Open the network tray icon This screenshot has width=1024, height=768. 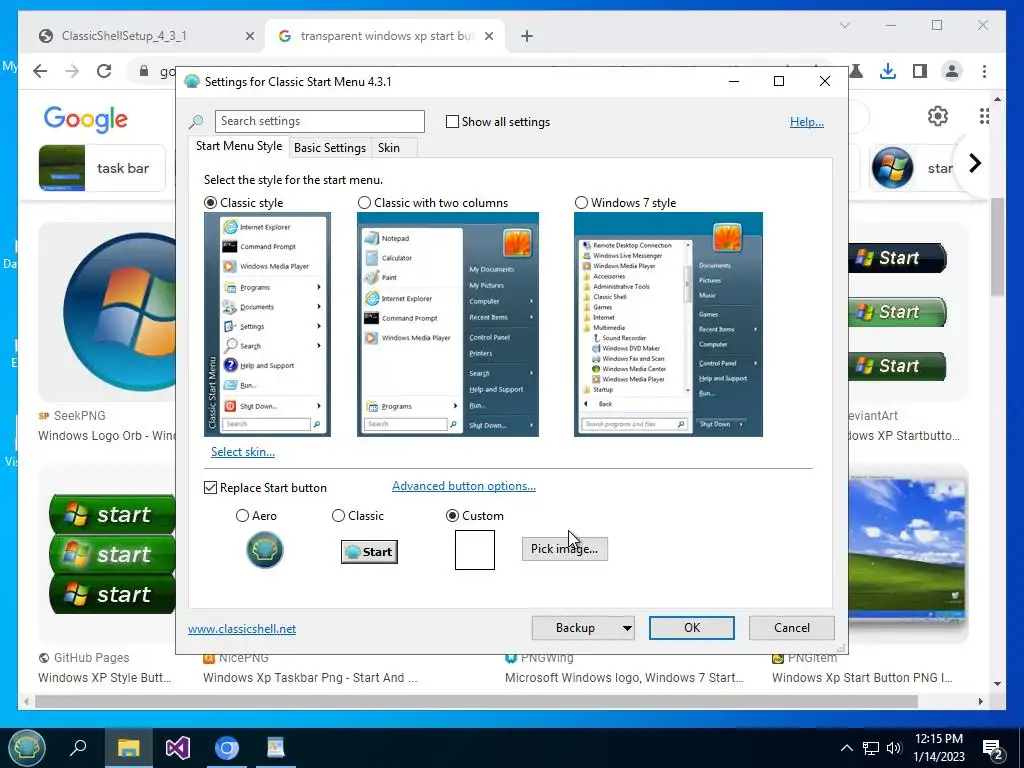point(871,748)
